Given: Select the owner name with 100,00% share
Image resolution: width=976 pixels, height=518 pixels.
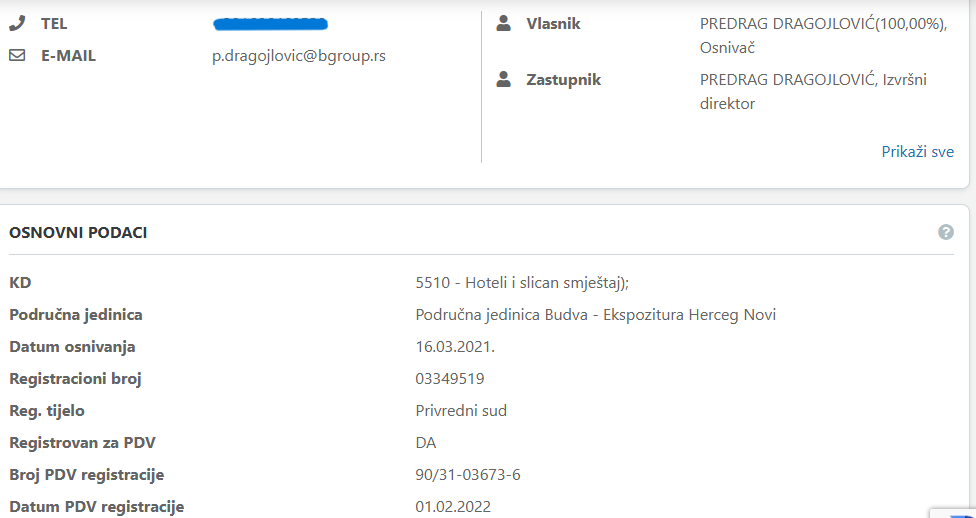Looking at the screenshot, I should pyautogui.click(x=823, y=23).
